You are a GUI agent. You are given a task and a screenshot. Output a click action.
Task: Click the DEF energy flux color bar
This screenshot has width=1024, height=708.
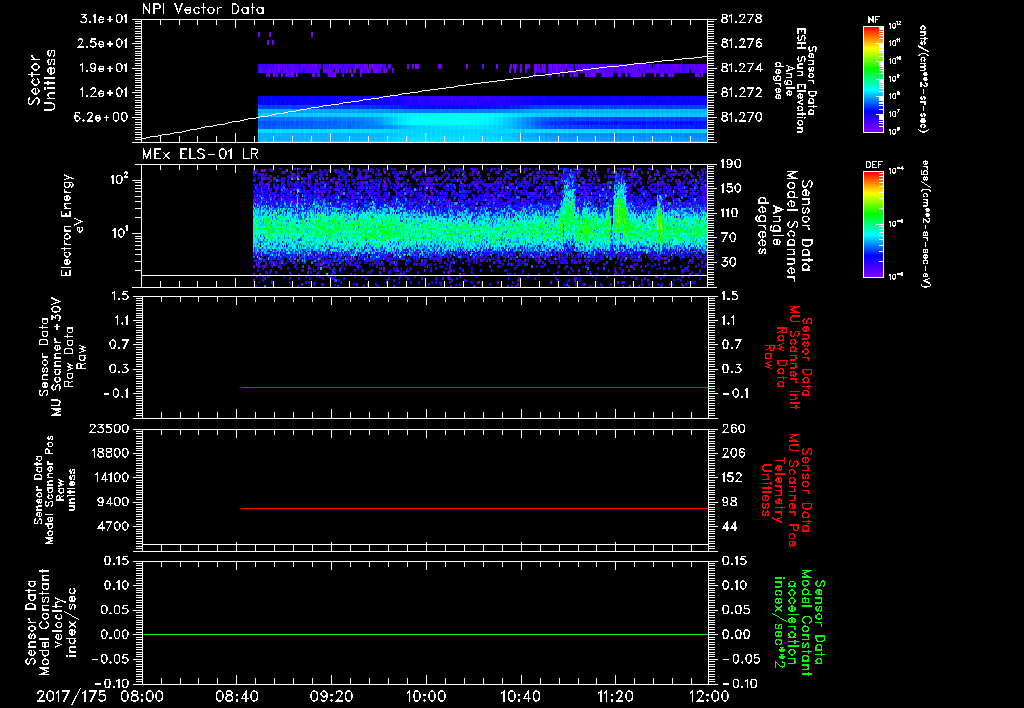874,224
